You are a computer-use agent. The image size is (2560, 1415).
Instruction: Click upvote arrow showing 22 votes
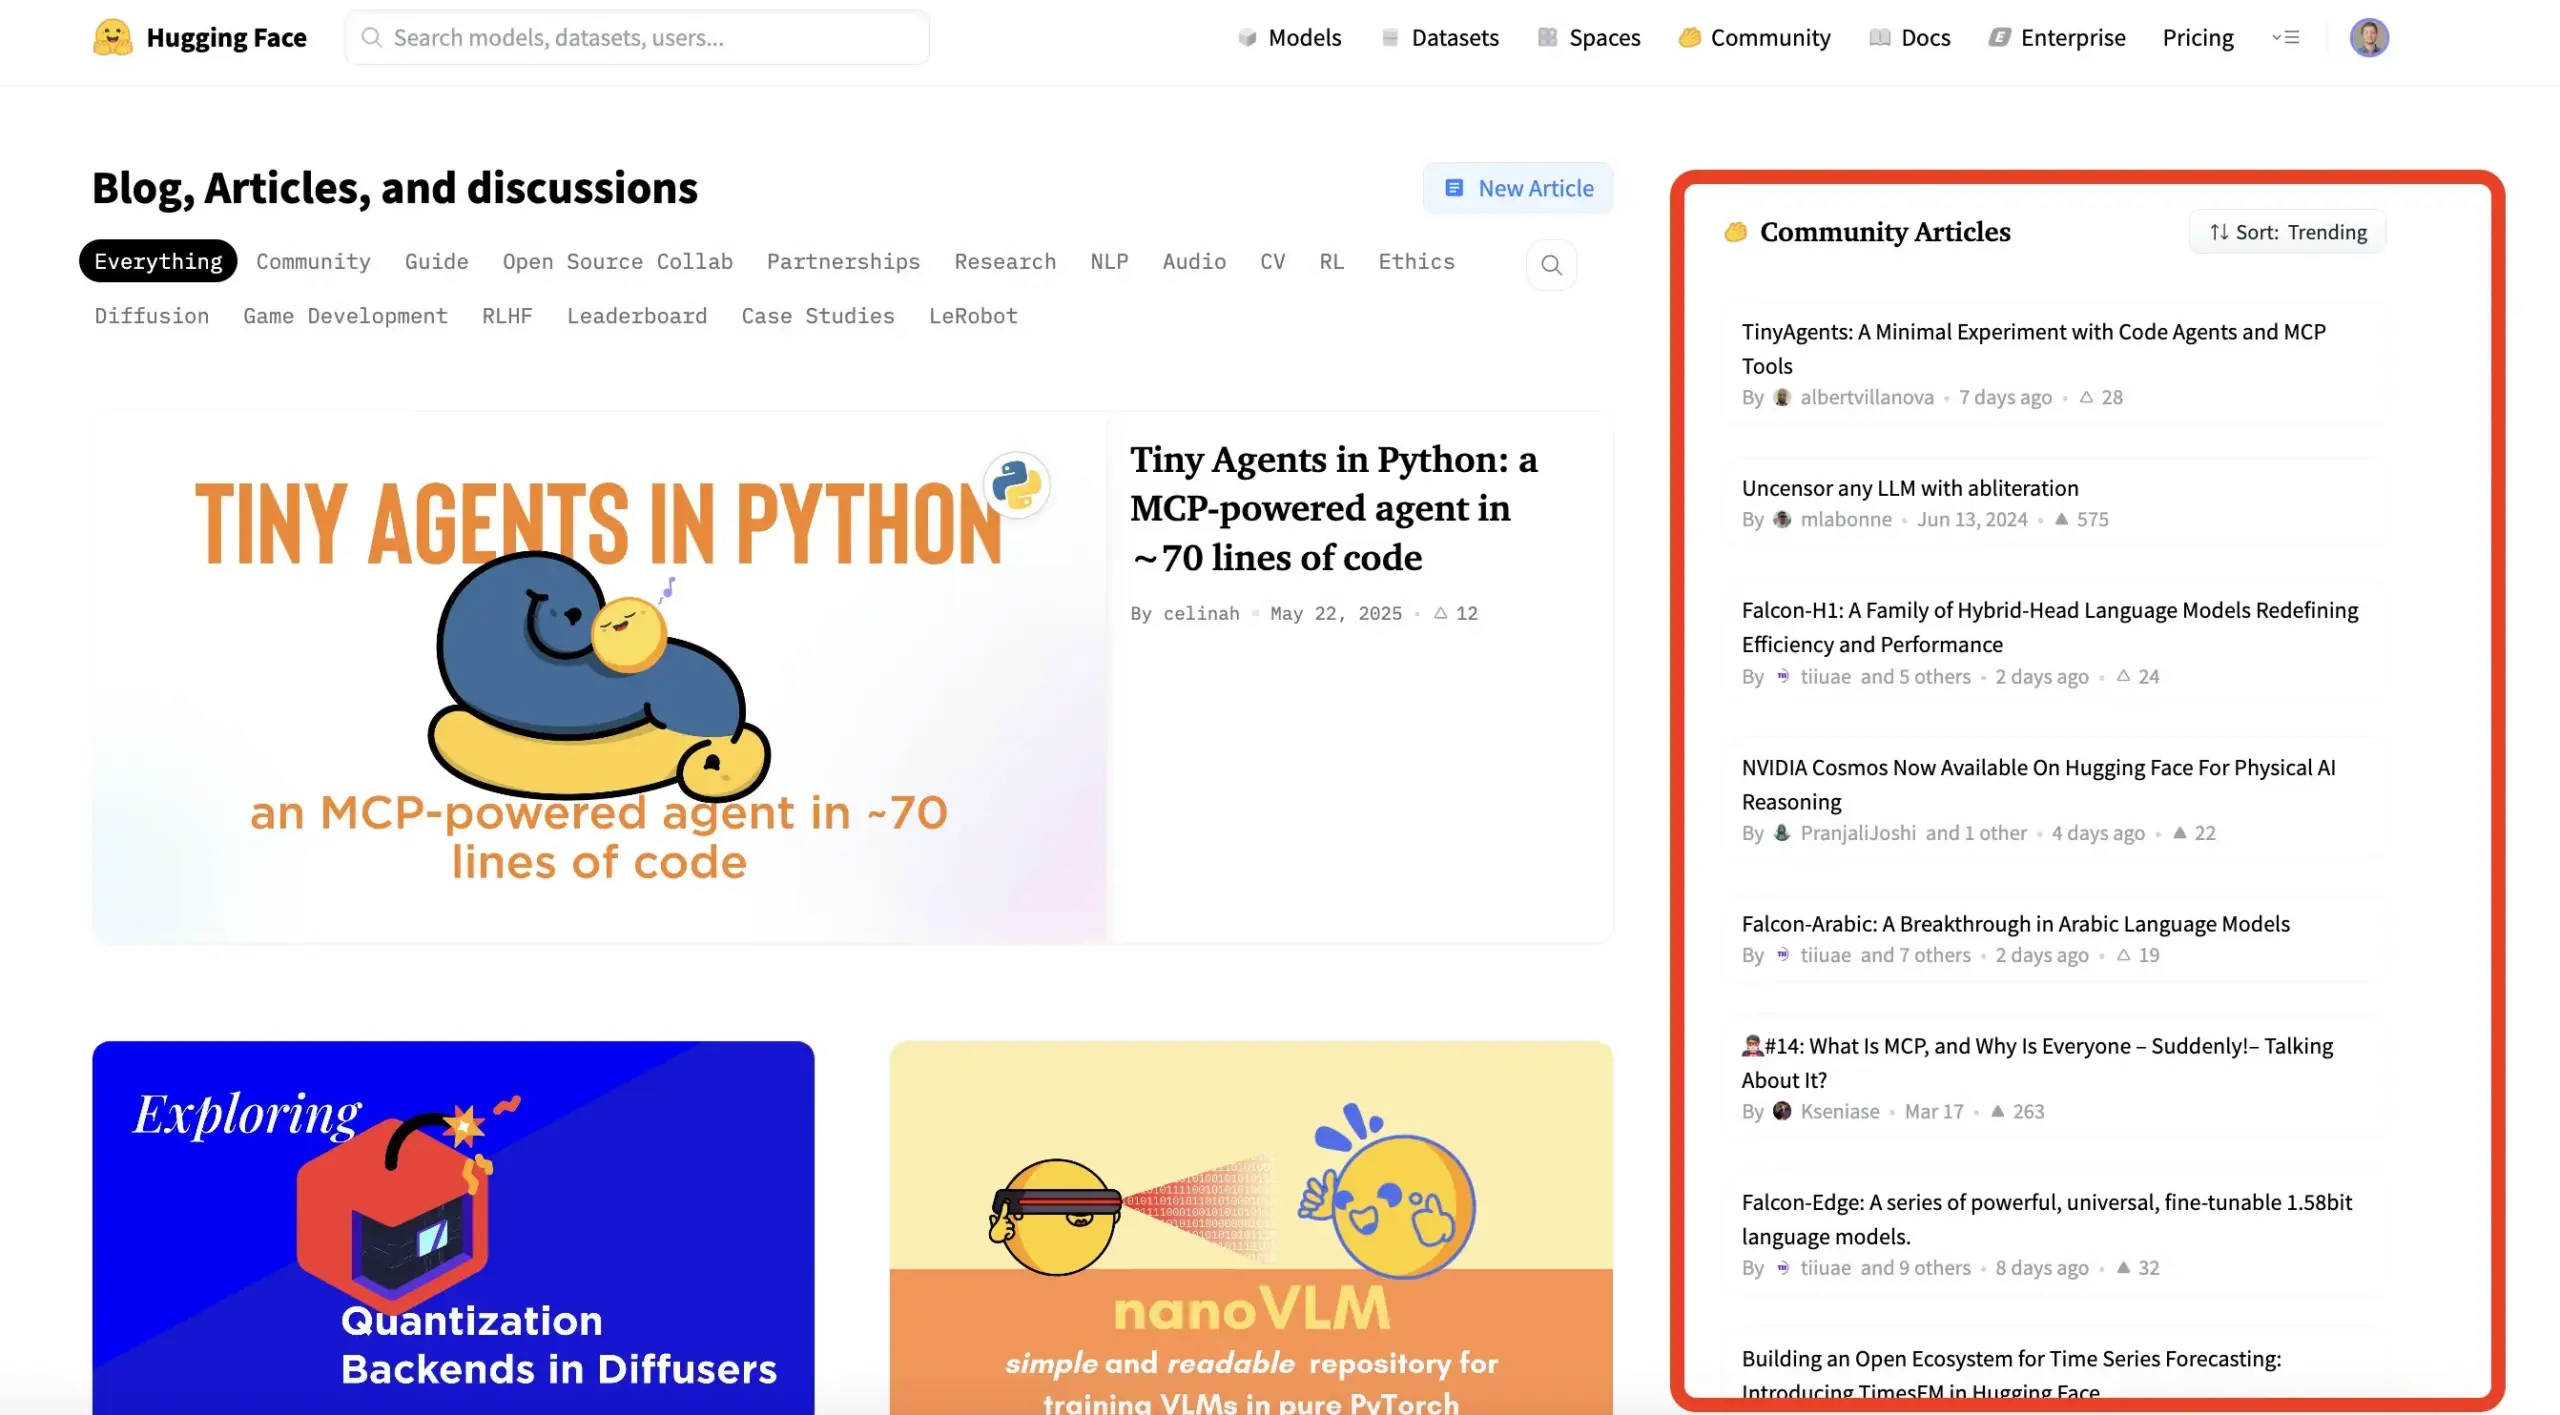(x=2180, y=833)
